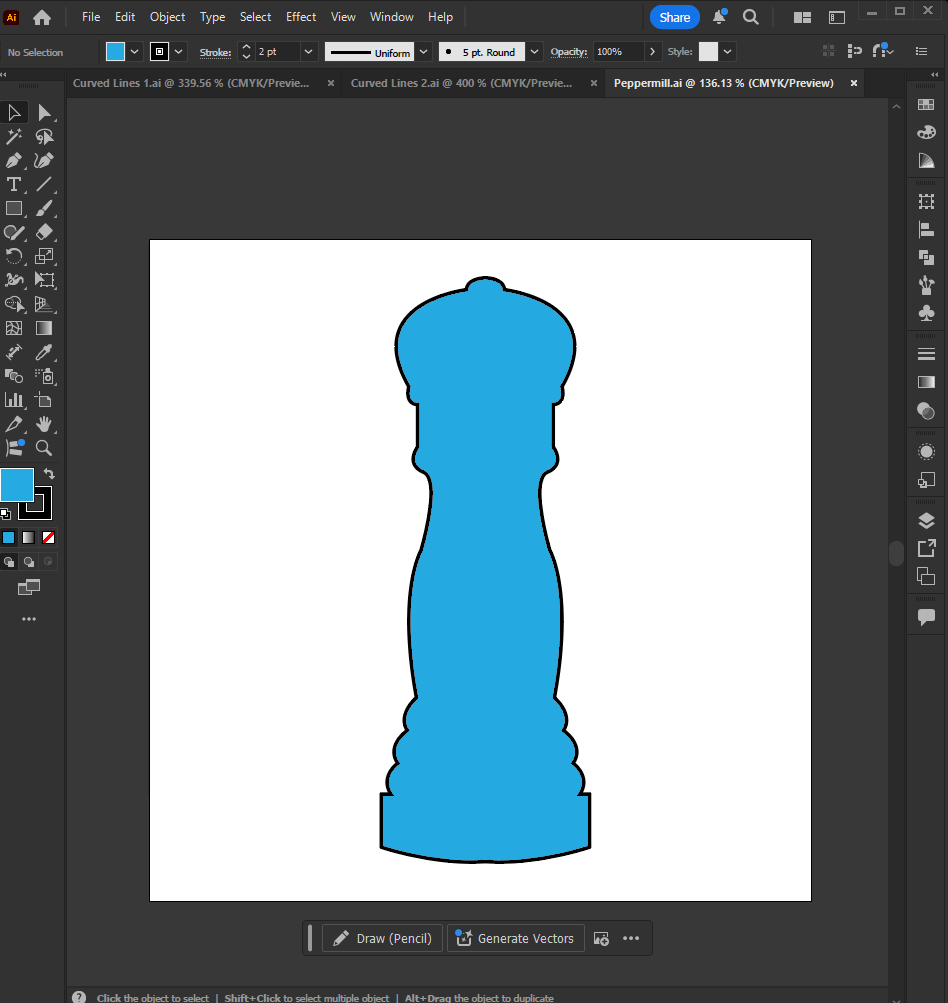Image resolution: width=948 pixels, height=1003 pixels.
Task: Open the Effect menu
Action: (x=301, y=17)
